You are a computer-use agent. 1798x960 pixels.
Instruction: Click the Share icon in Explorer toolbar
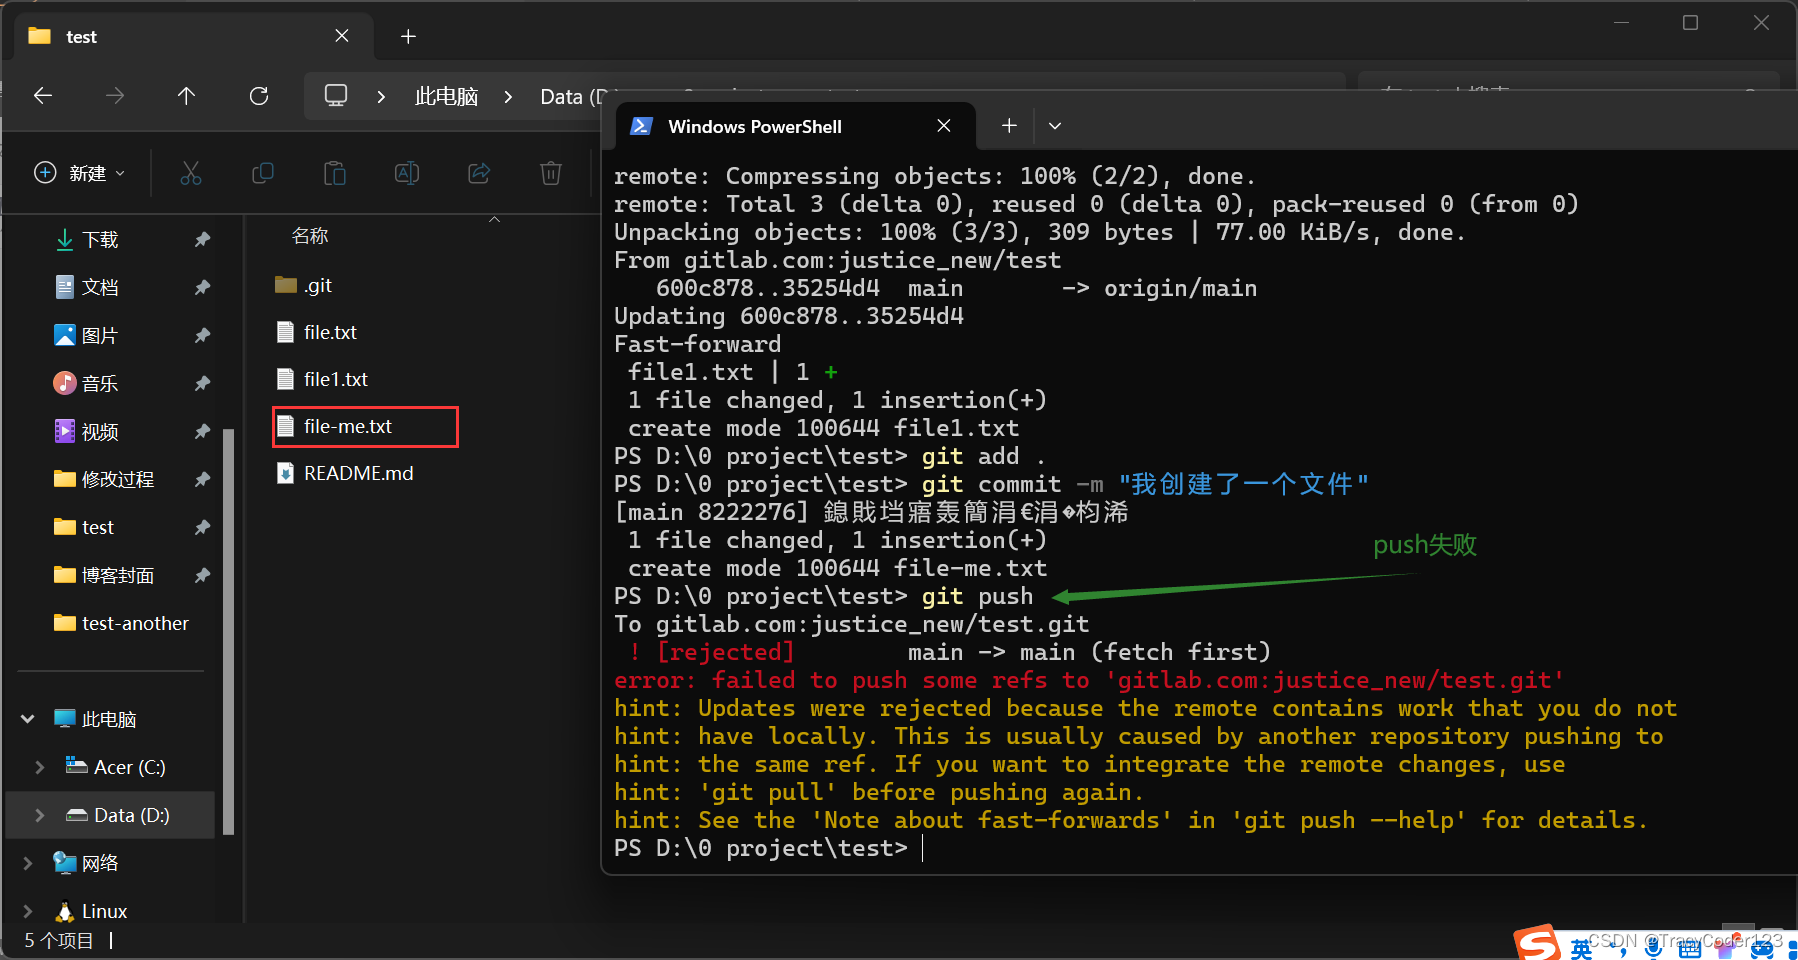(x=479, y=173)
